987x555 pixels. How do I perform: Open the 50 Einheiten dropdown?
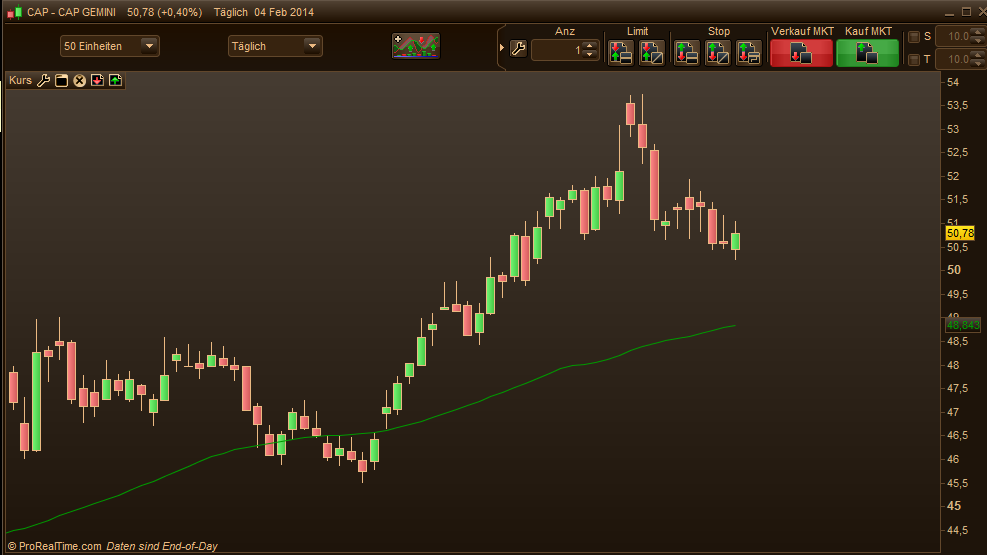click(x=110, y=46)
